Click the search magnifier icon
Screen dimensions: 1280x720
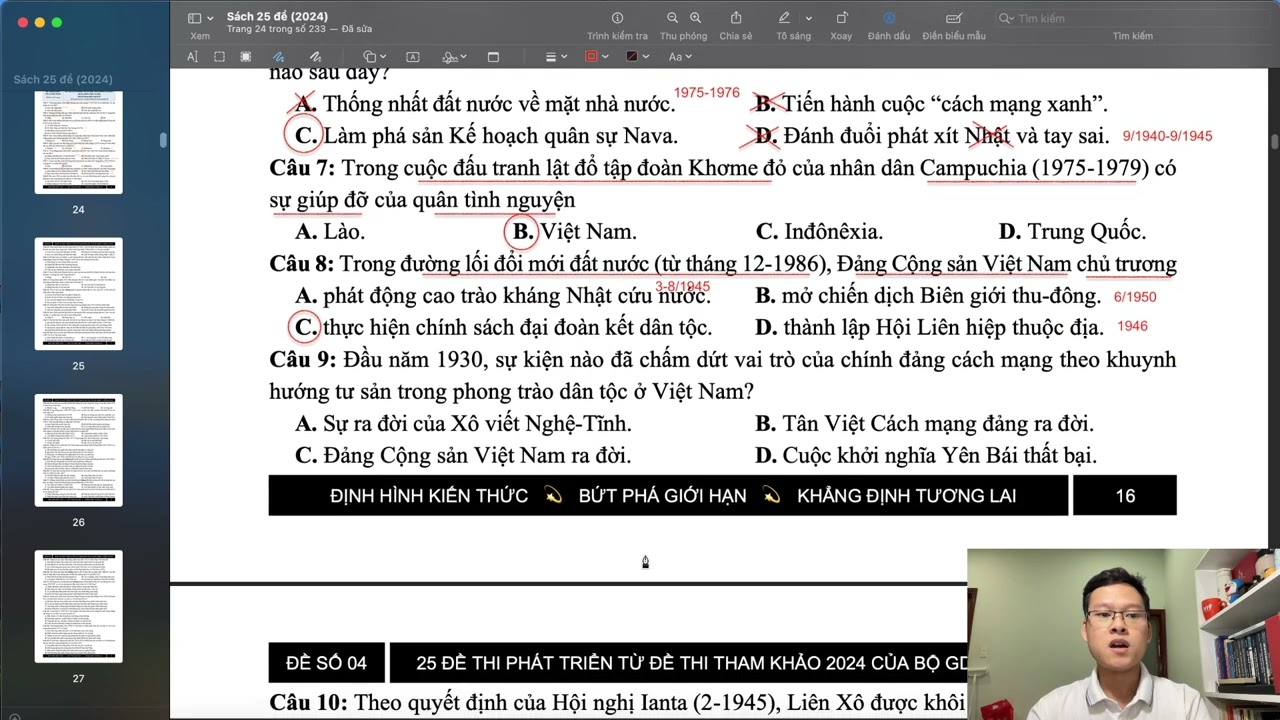pyautogui.click(x=1005, y=19)
